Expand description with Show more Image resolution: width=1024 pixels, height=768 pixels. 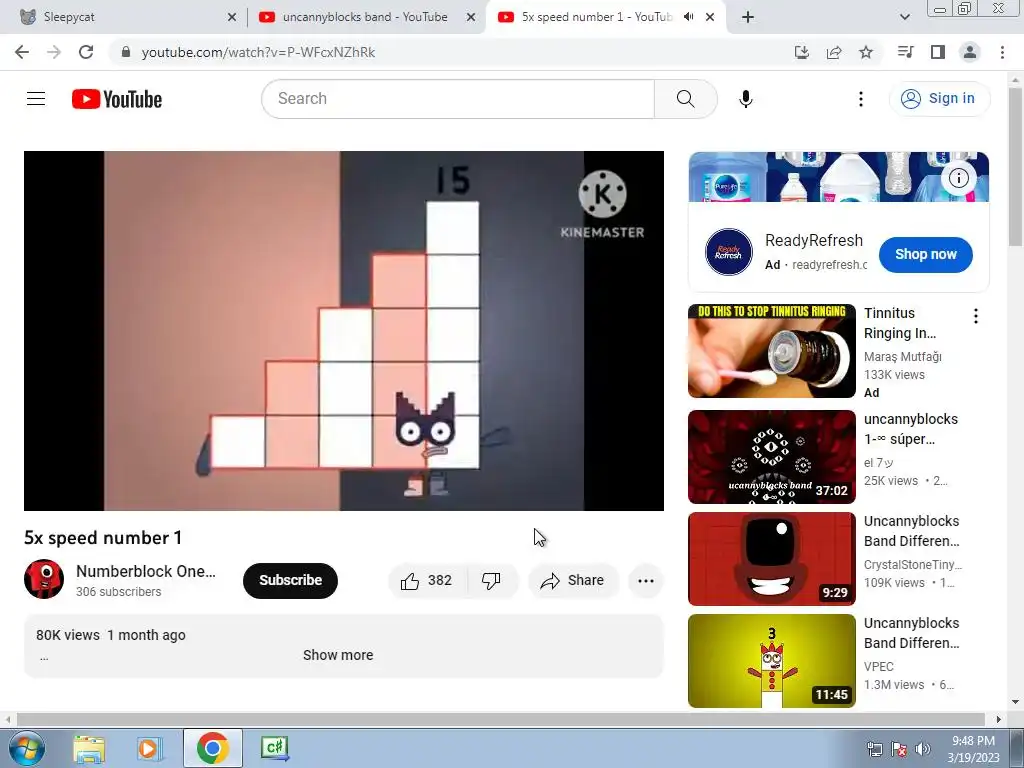pyautogui.click(x=338, y=655)
